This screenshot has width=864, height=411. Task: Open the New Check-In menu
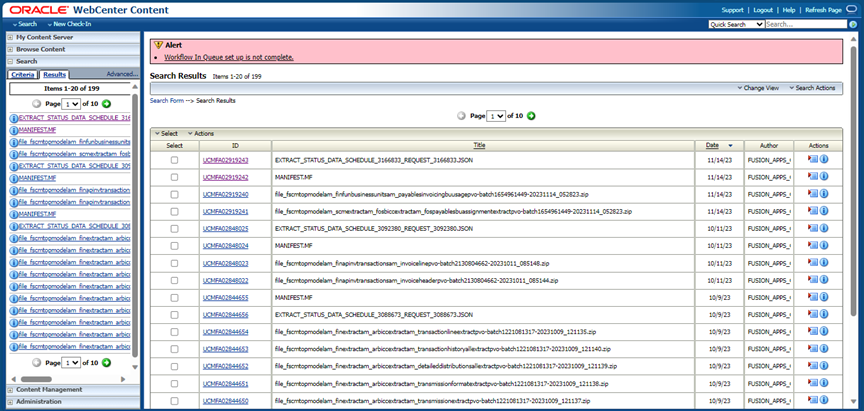69,24
